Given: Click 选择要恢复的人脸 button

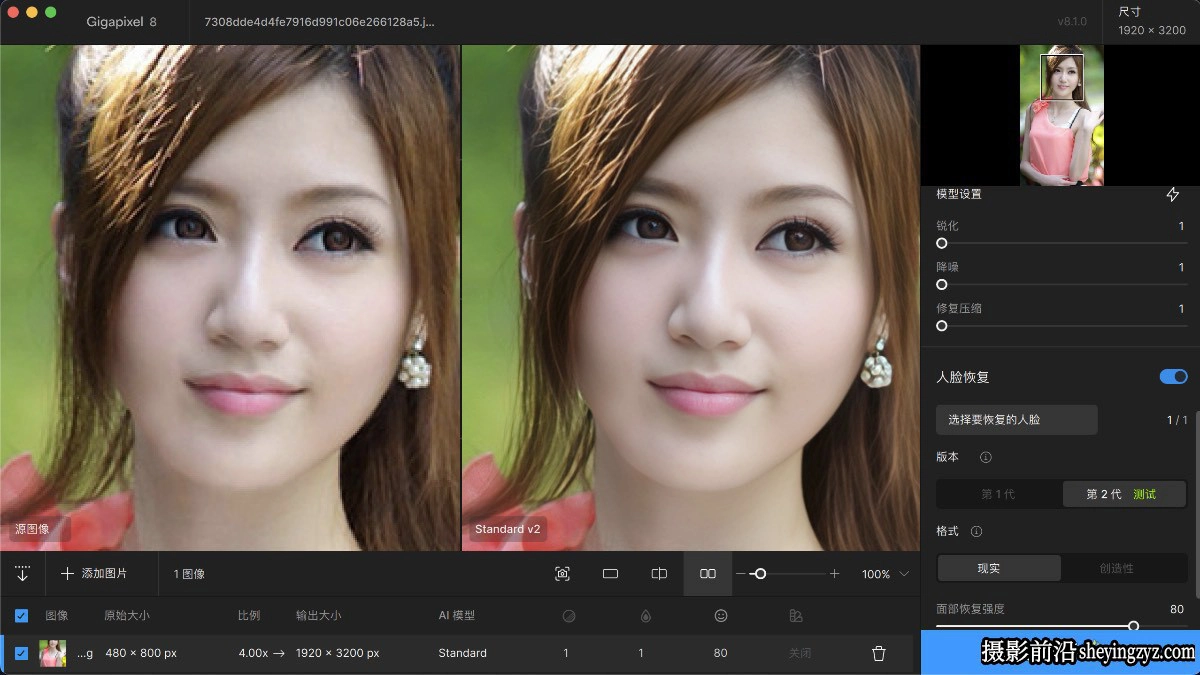Looking at the screenshot, I should (1017, 420).
